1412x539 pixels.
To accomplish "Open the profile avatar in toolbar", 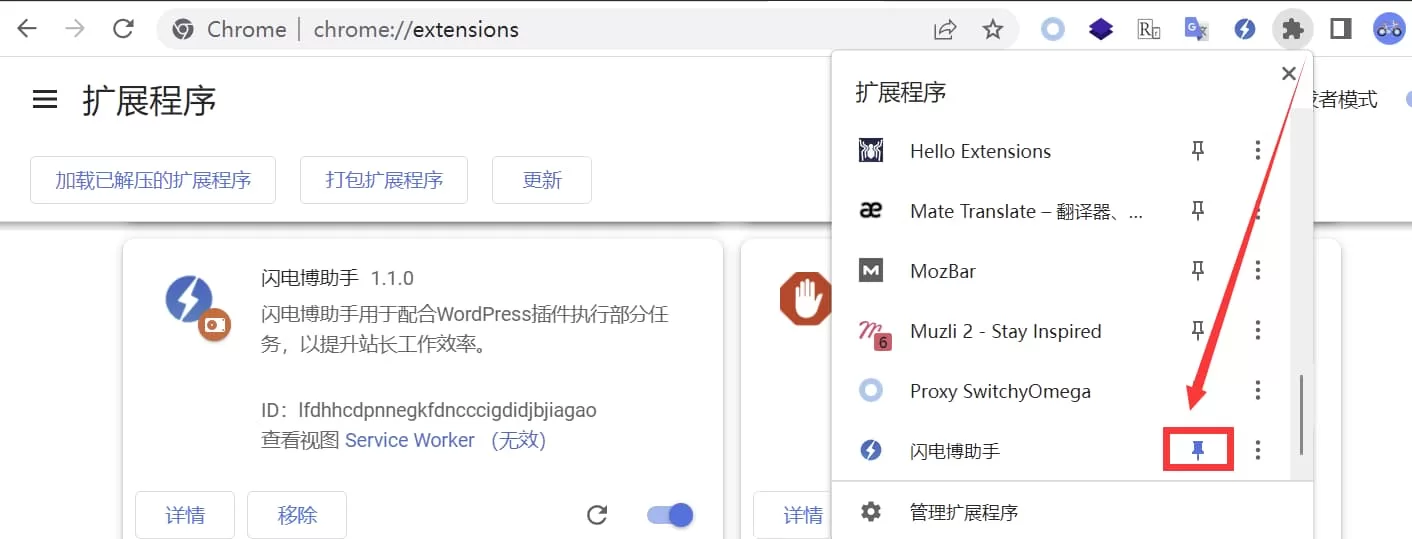I will coord(1389,29).
